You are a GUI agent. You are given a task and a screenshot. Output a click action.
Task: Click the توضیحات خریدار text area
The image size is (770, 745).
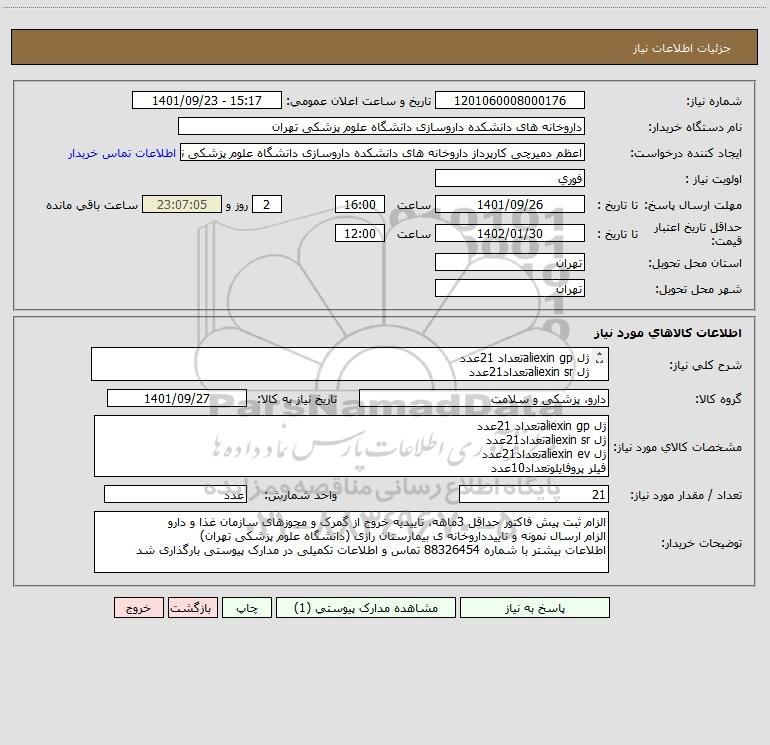click(x=351, y=542)
